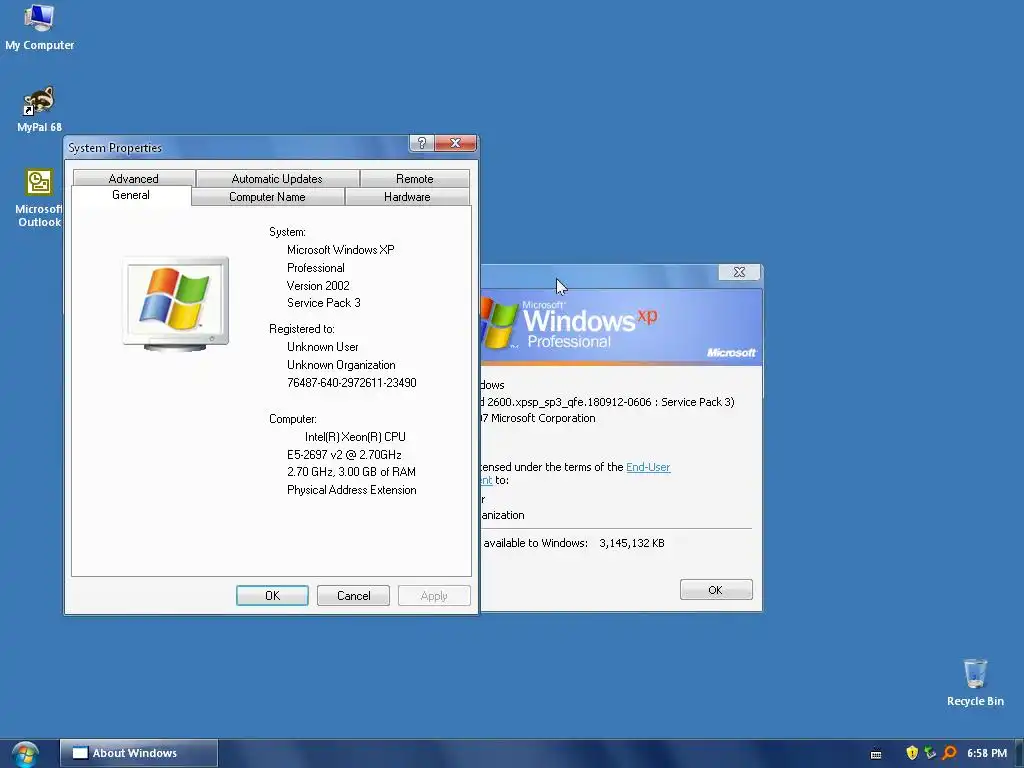Click the 'Unknown Organization' text
The width and height of the screenshot is (1024, 768).
point(341,365)
